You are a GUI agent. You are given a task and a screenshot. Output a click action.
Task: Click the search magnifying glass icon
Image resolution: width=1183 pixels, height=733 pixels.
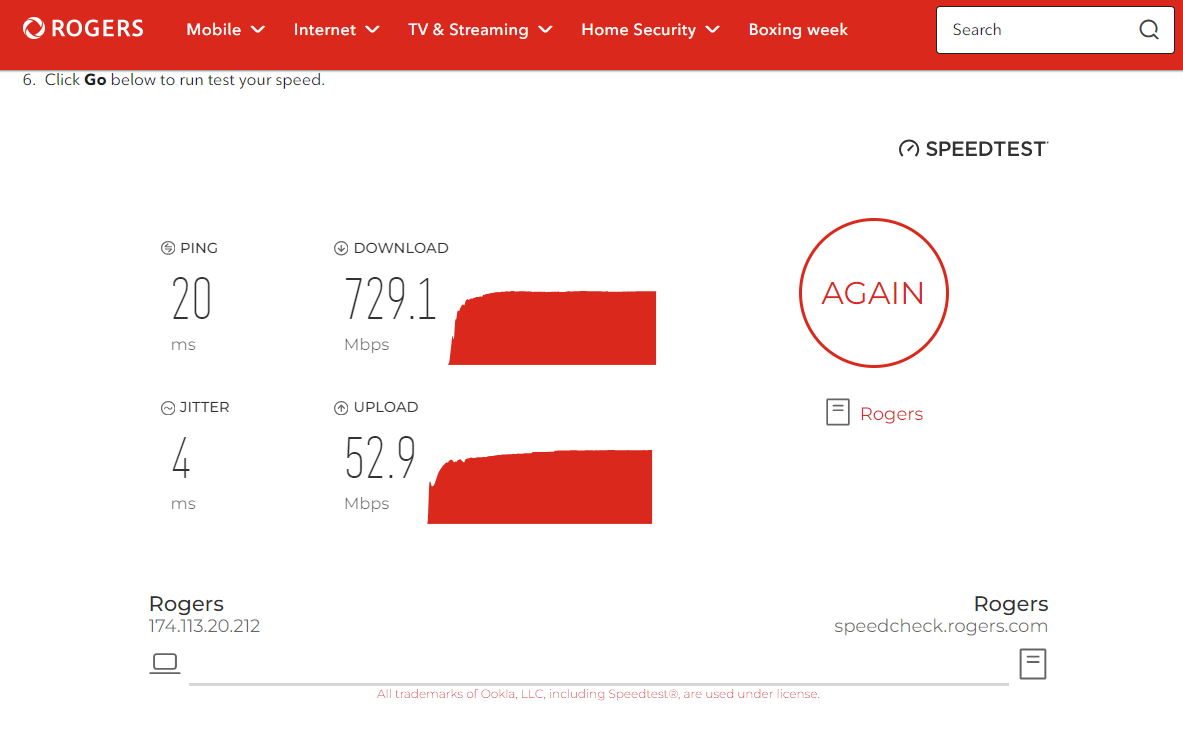click(x=1149, y=30)
